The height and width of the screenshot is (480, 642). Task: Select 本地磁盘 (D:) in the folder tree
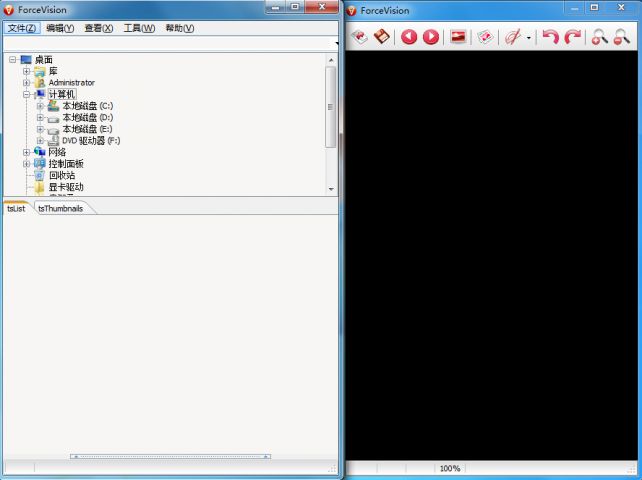[x=87, y=117]
